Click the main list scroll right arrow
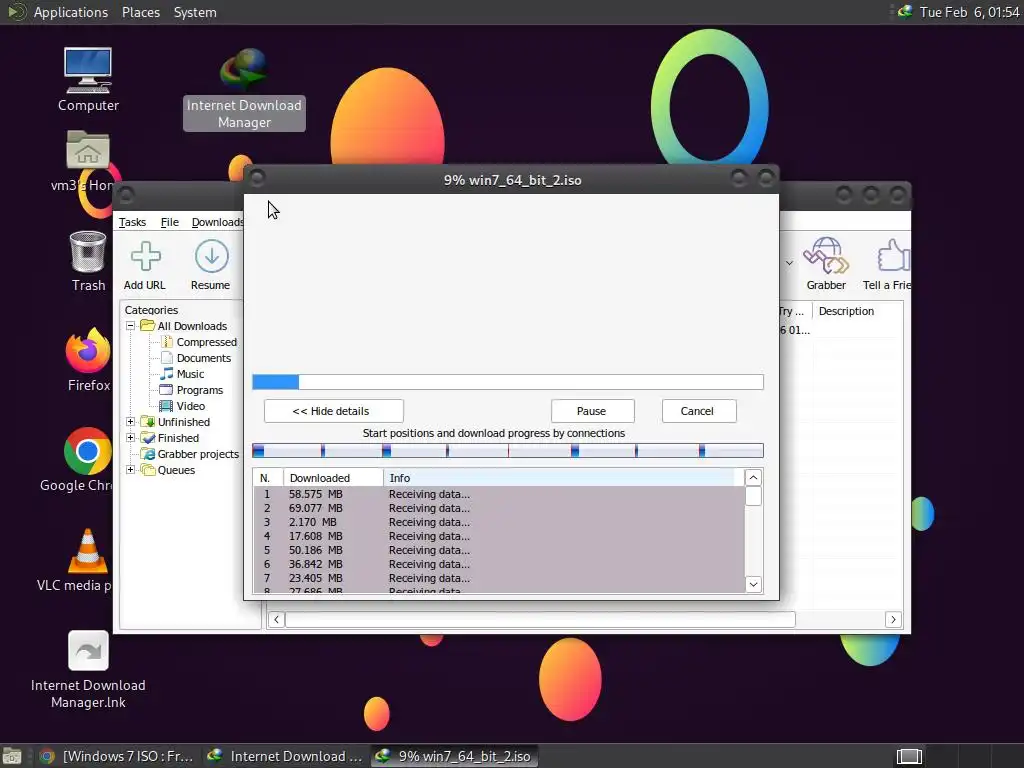This screenshot has width=1024, height=768. click(x=893, y=619)
